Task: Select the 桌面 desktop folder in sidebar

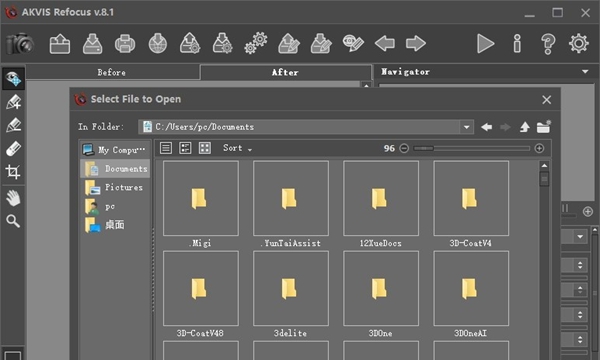Action: [115, 225]
